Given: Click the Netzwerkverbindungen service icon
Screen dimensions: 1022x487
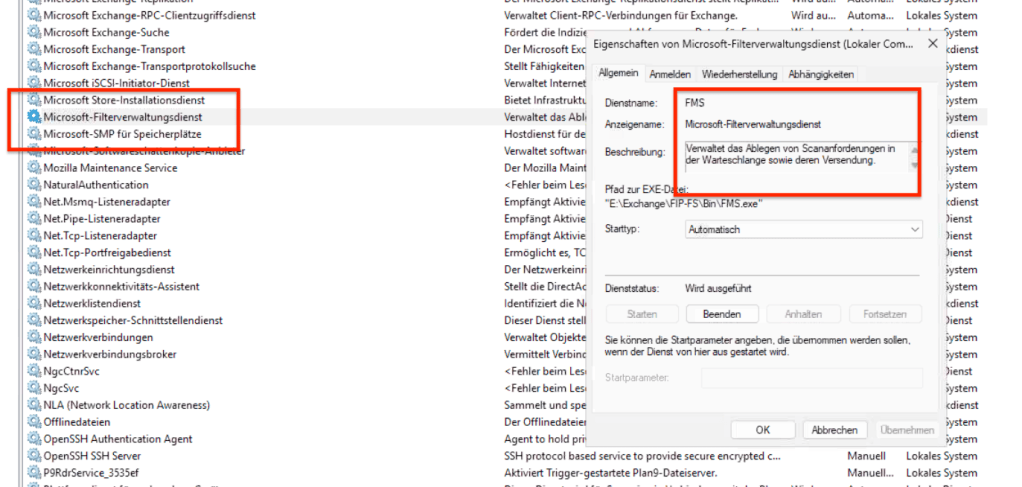Looking at the screenshot, I should tap(35, 337).
